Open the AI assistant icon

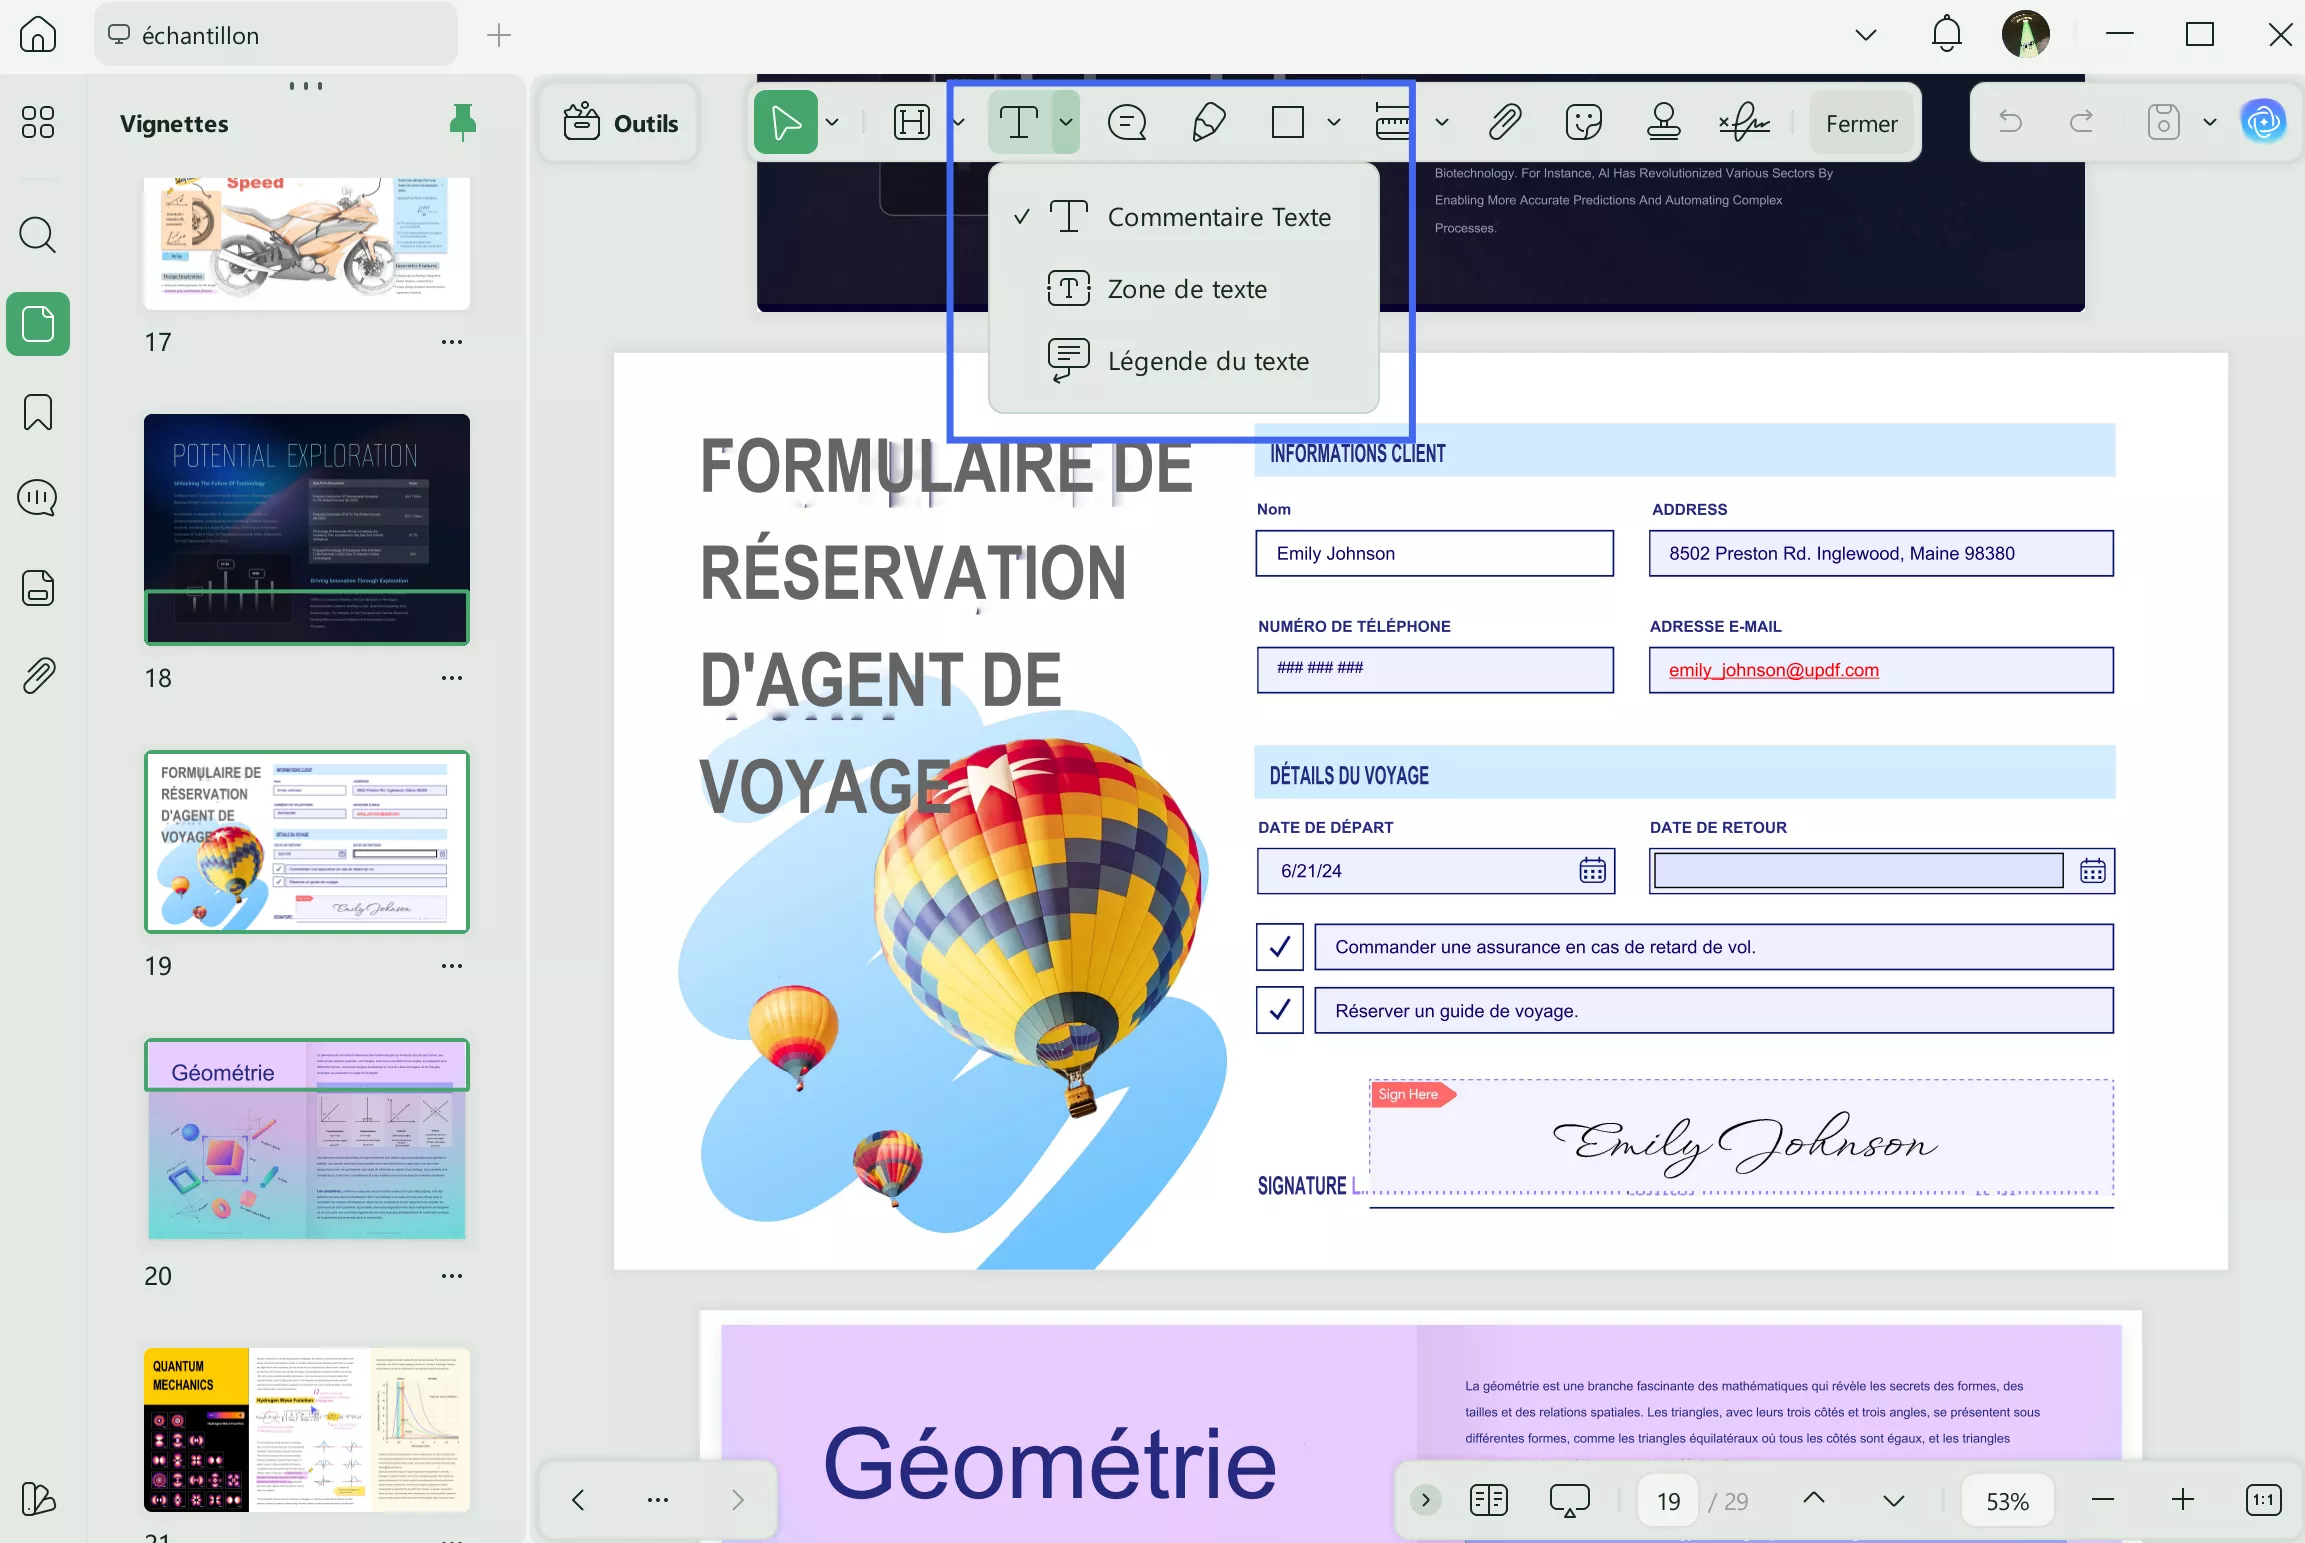coord(2263,123)
